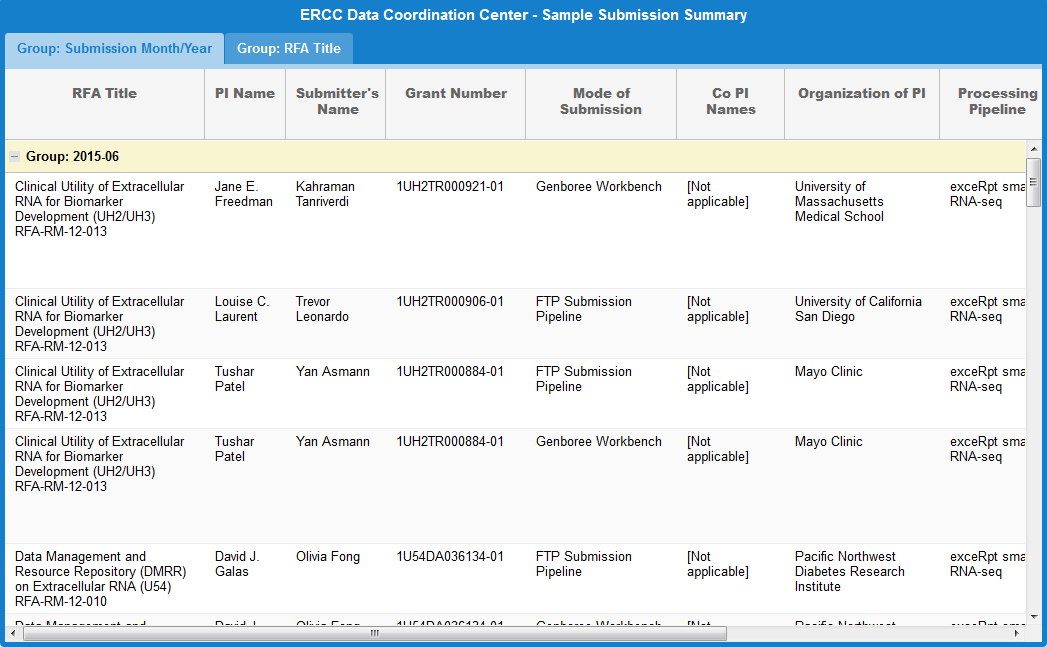
Task: Sort by Mode of Submission column
Action: [x=601, y=102]
